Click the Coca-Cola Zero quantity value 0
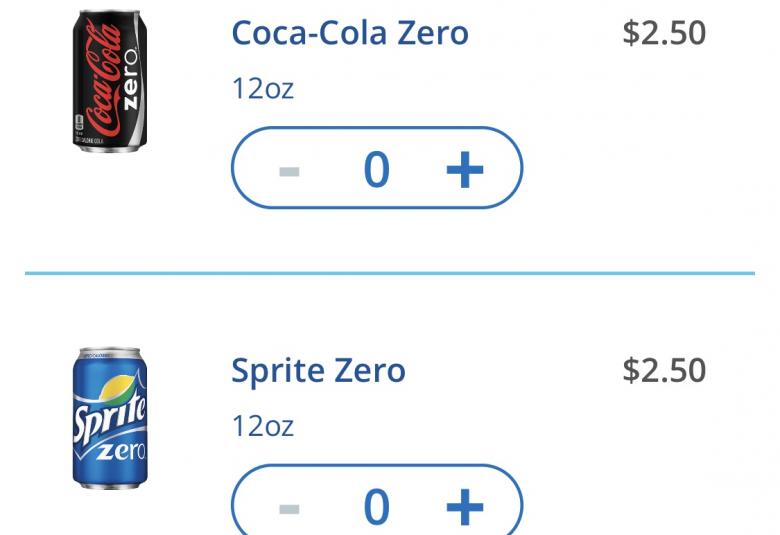 pos(377,170)
